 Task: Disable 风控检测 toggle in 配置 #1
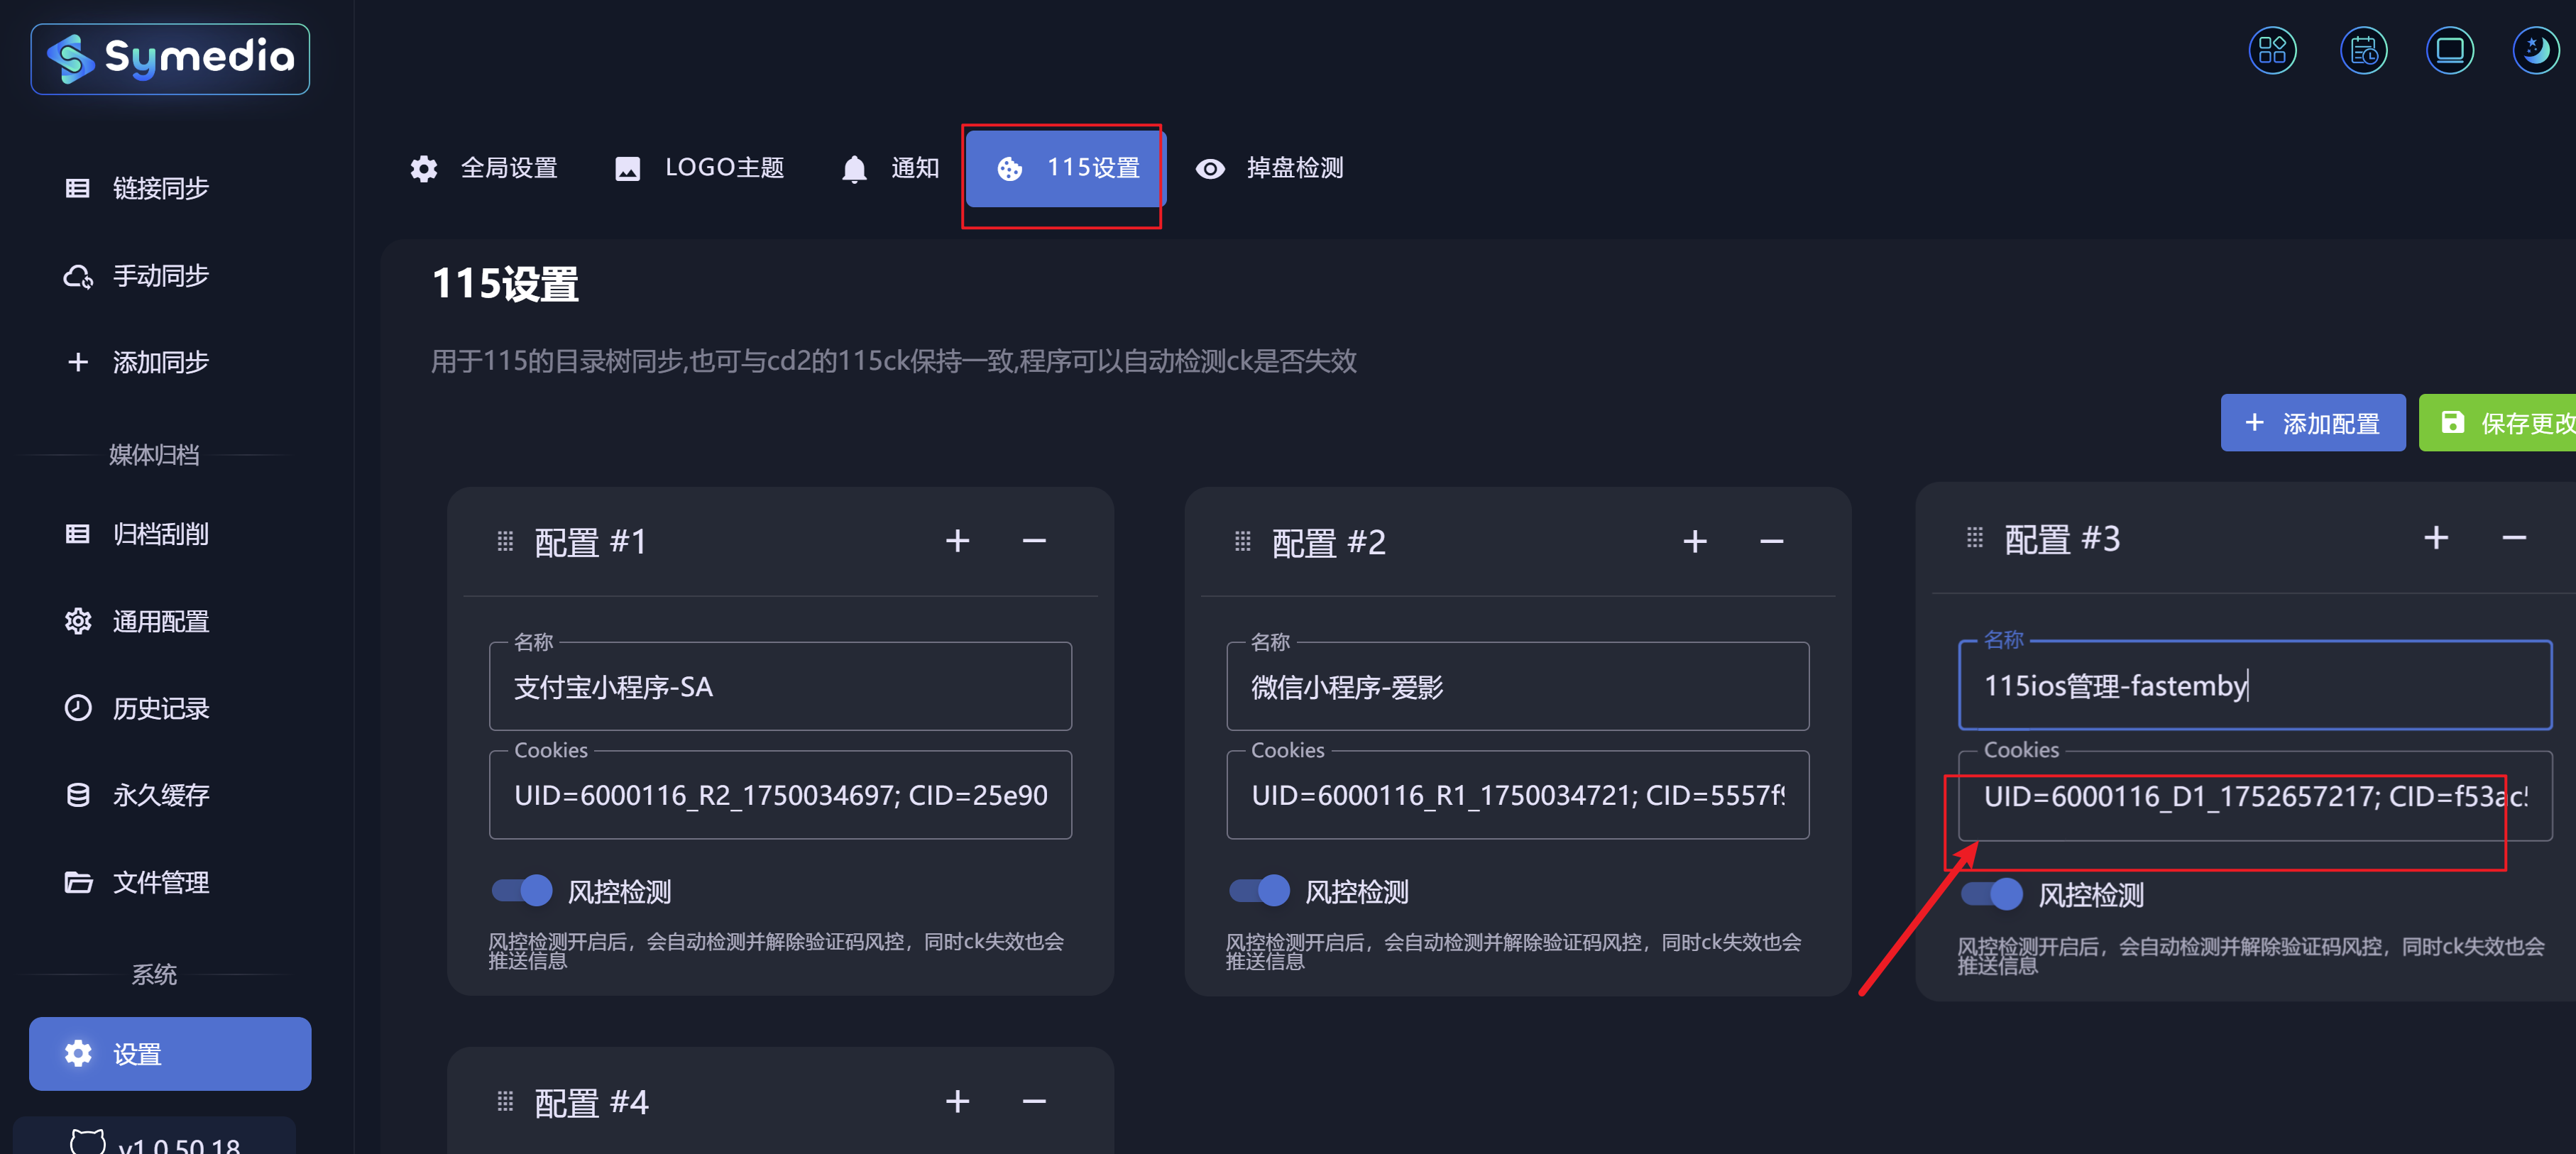(522, 890)
